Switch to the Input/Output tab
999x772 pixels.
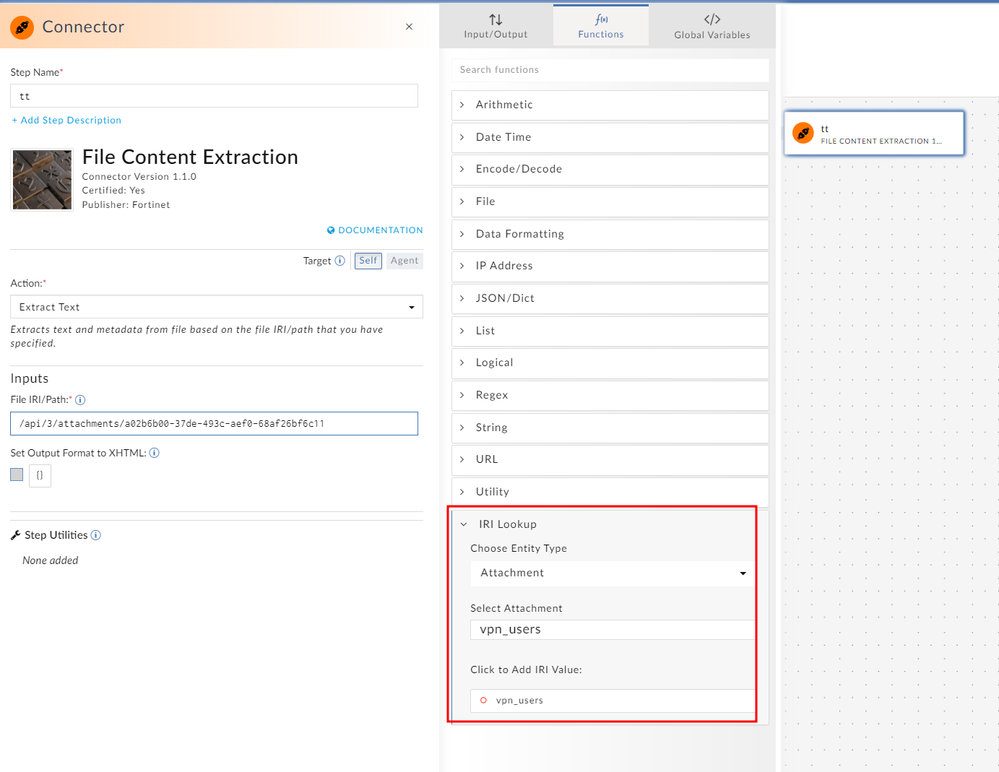coord(496,26)
